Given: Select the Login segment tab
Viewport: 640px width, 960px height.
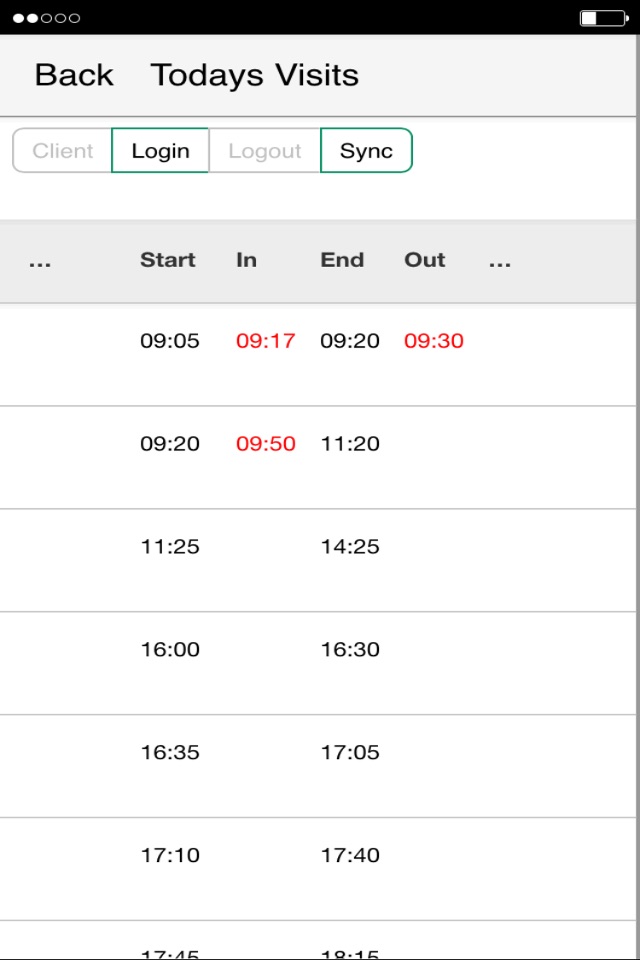Looking at the screenshot, I should [160, 151].
